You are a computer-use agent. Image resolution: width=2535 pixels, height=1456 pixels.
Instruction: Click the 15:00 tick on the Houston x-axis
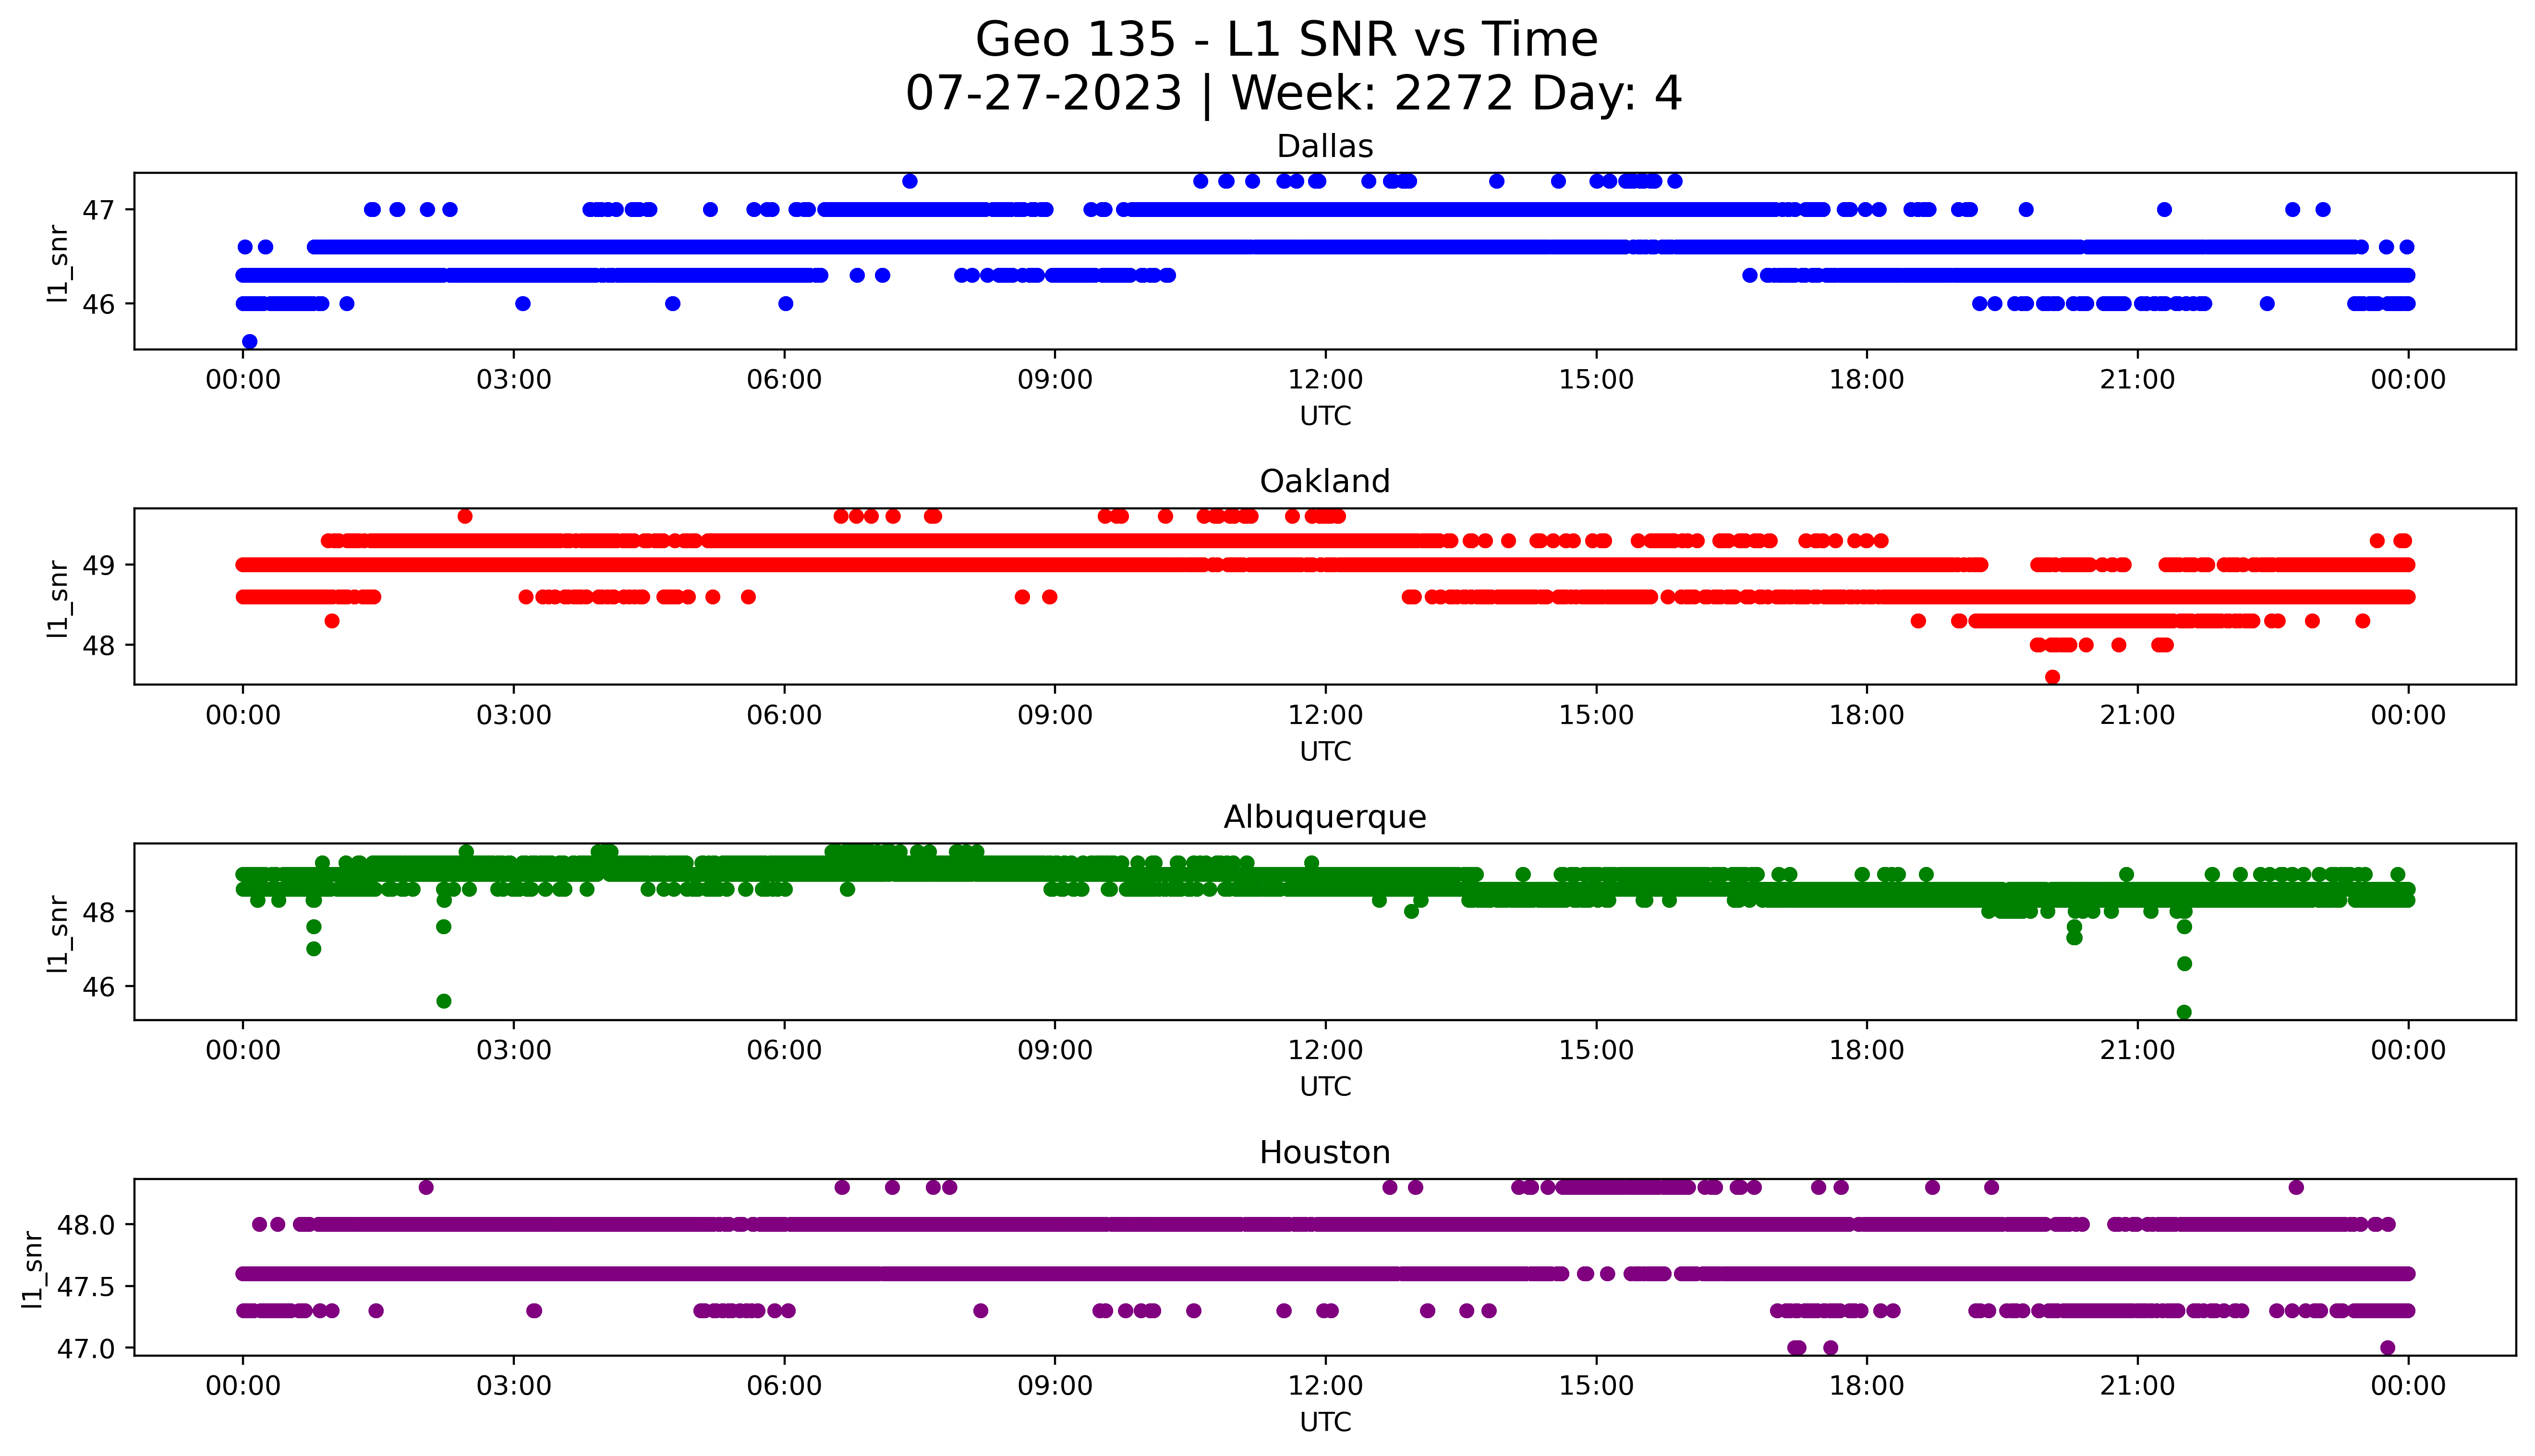point(1596,1387)
